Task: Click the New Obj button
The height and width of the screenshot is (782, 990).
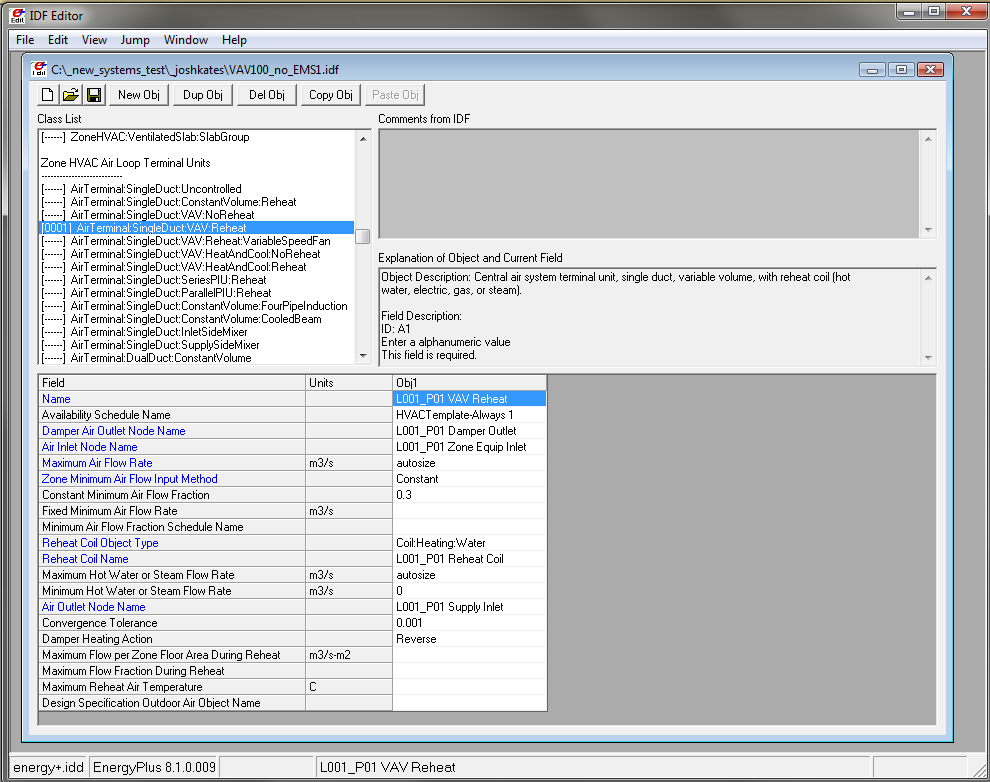Action: point(139,95)
